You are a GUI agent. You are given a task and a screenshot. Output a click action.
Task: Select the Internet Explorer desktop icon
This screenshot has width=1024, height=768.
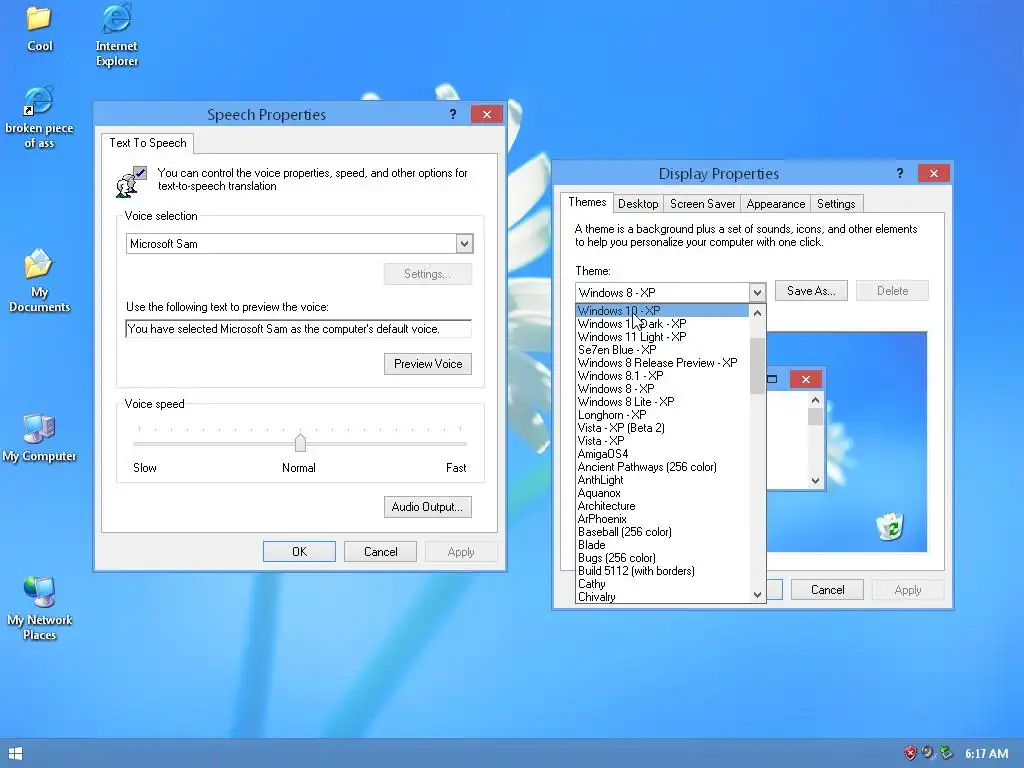116,35
